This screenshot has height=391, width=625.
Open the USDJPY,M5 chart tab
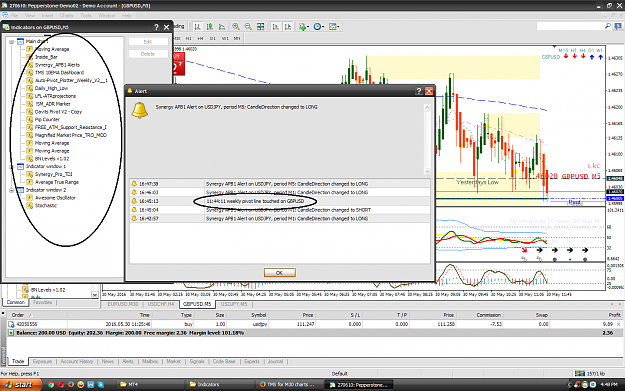(234, 304)
